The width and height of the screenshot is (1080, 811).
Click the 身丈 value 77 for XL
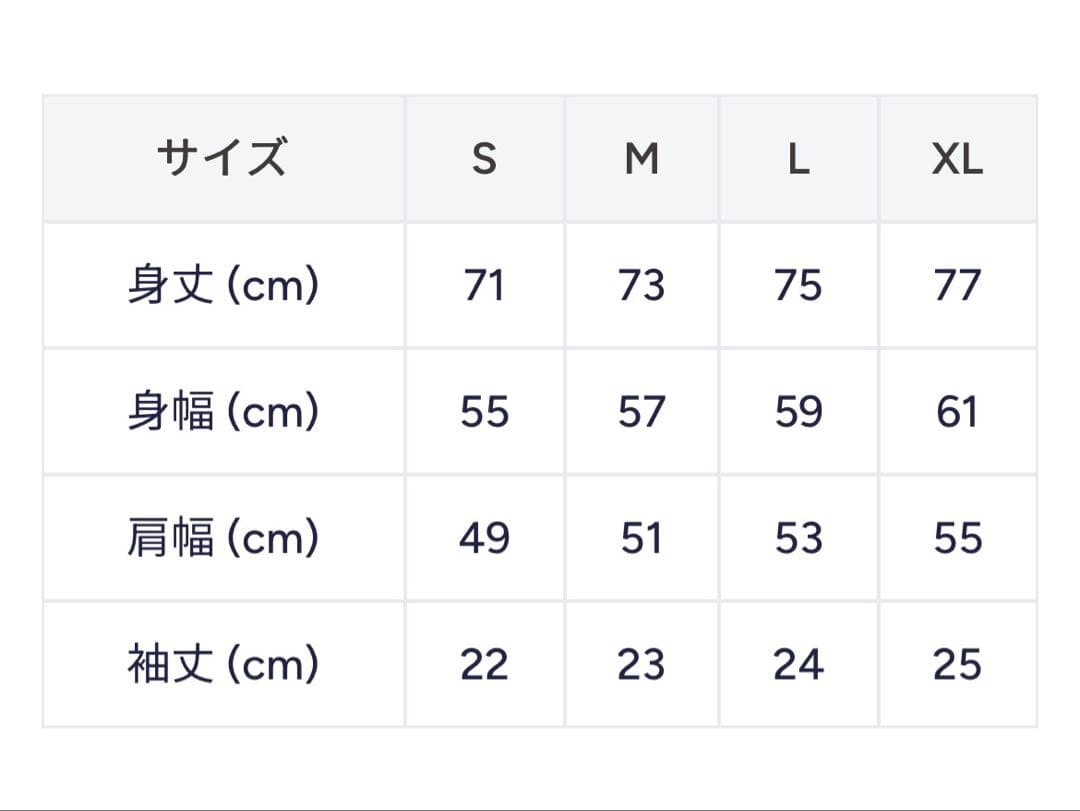click(x=957, y=286)
